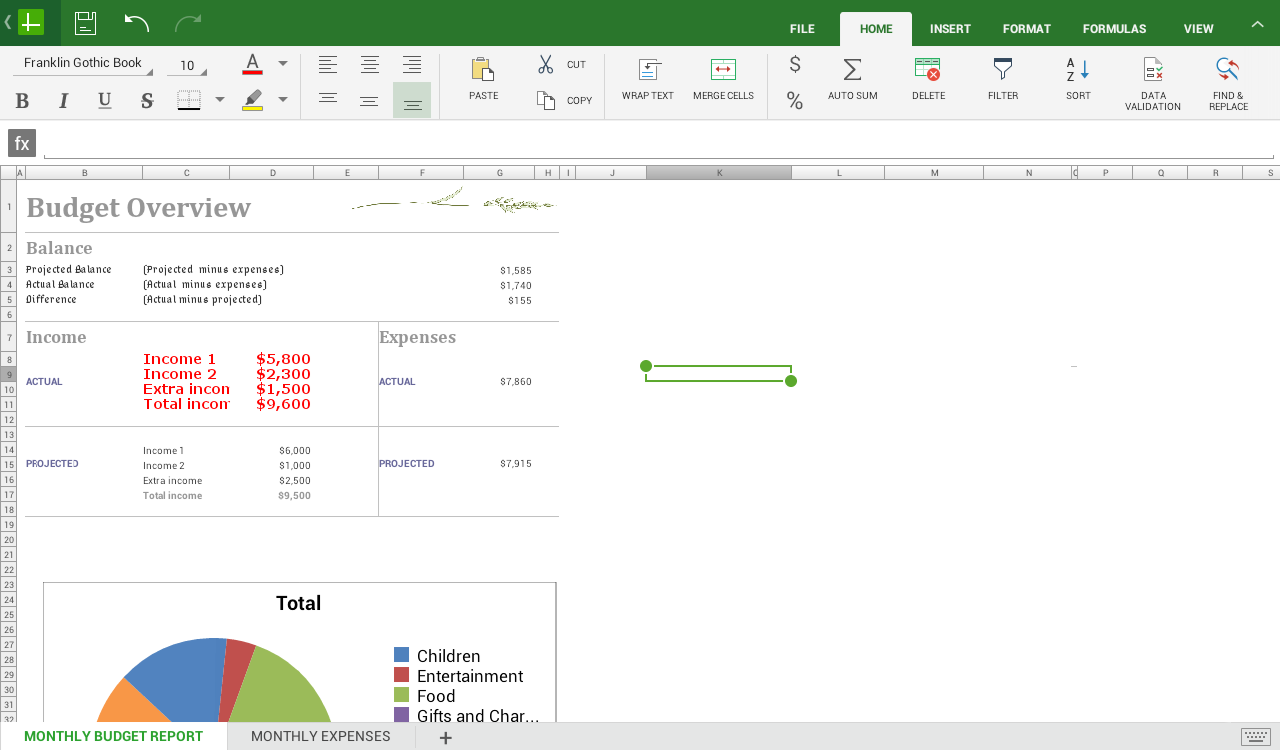Enable Filter on the data
This screenshot has height=750, width=1280.
[1003, 79]
